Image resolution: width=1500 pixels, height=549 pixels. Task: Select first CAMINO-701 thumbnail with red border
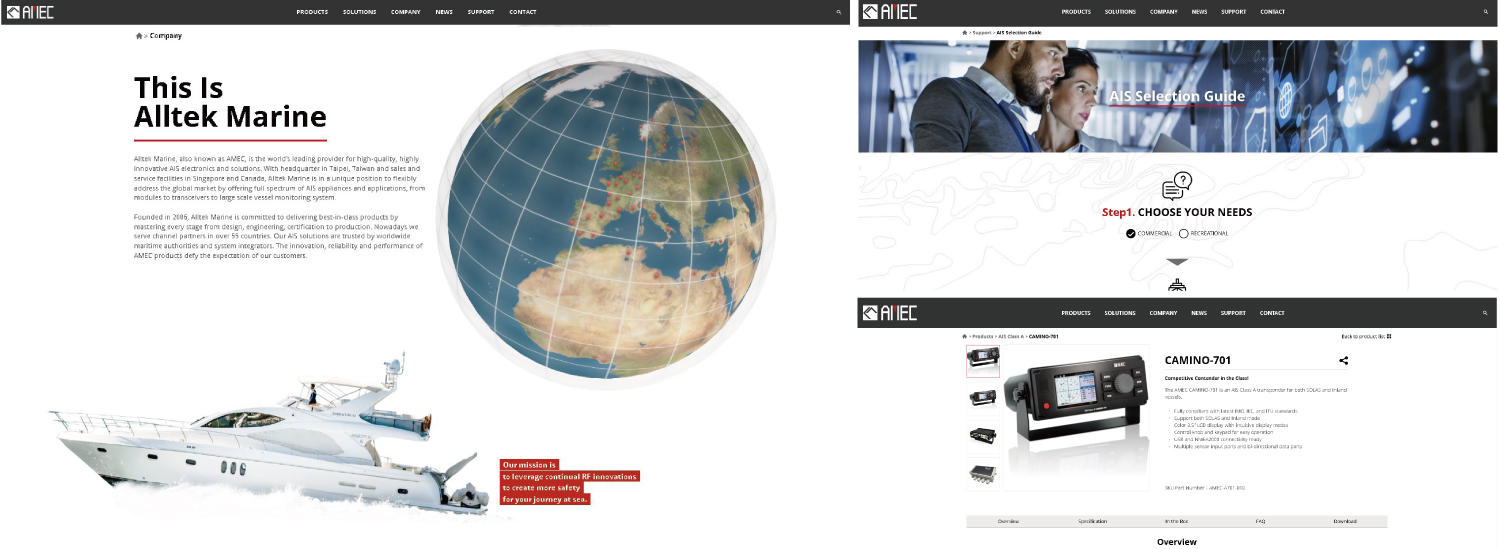(x=982, y=361)
